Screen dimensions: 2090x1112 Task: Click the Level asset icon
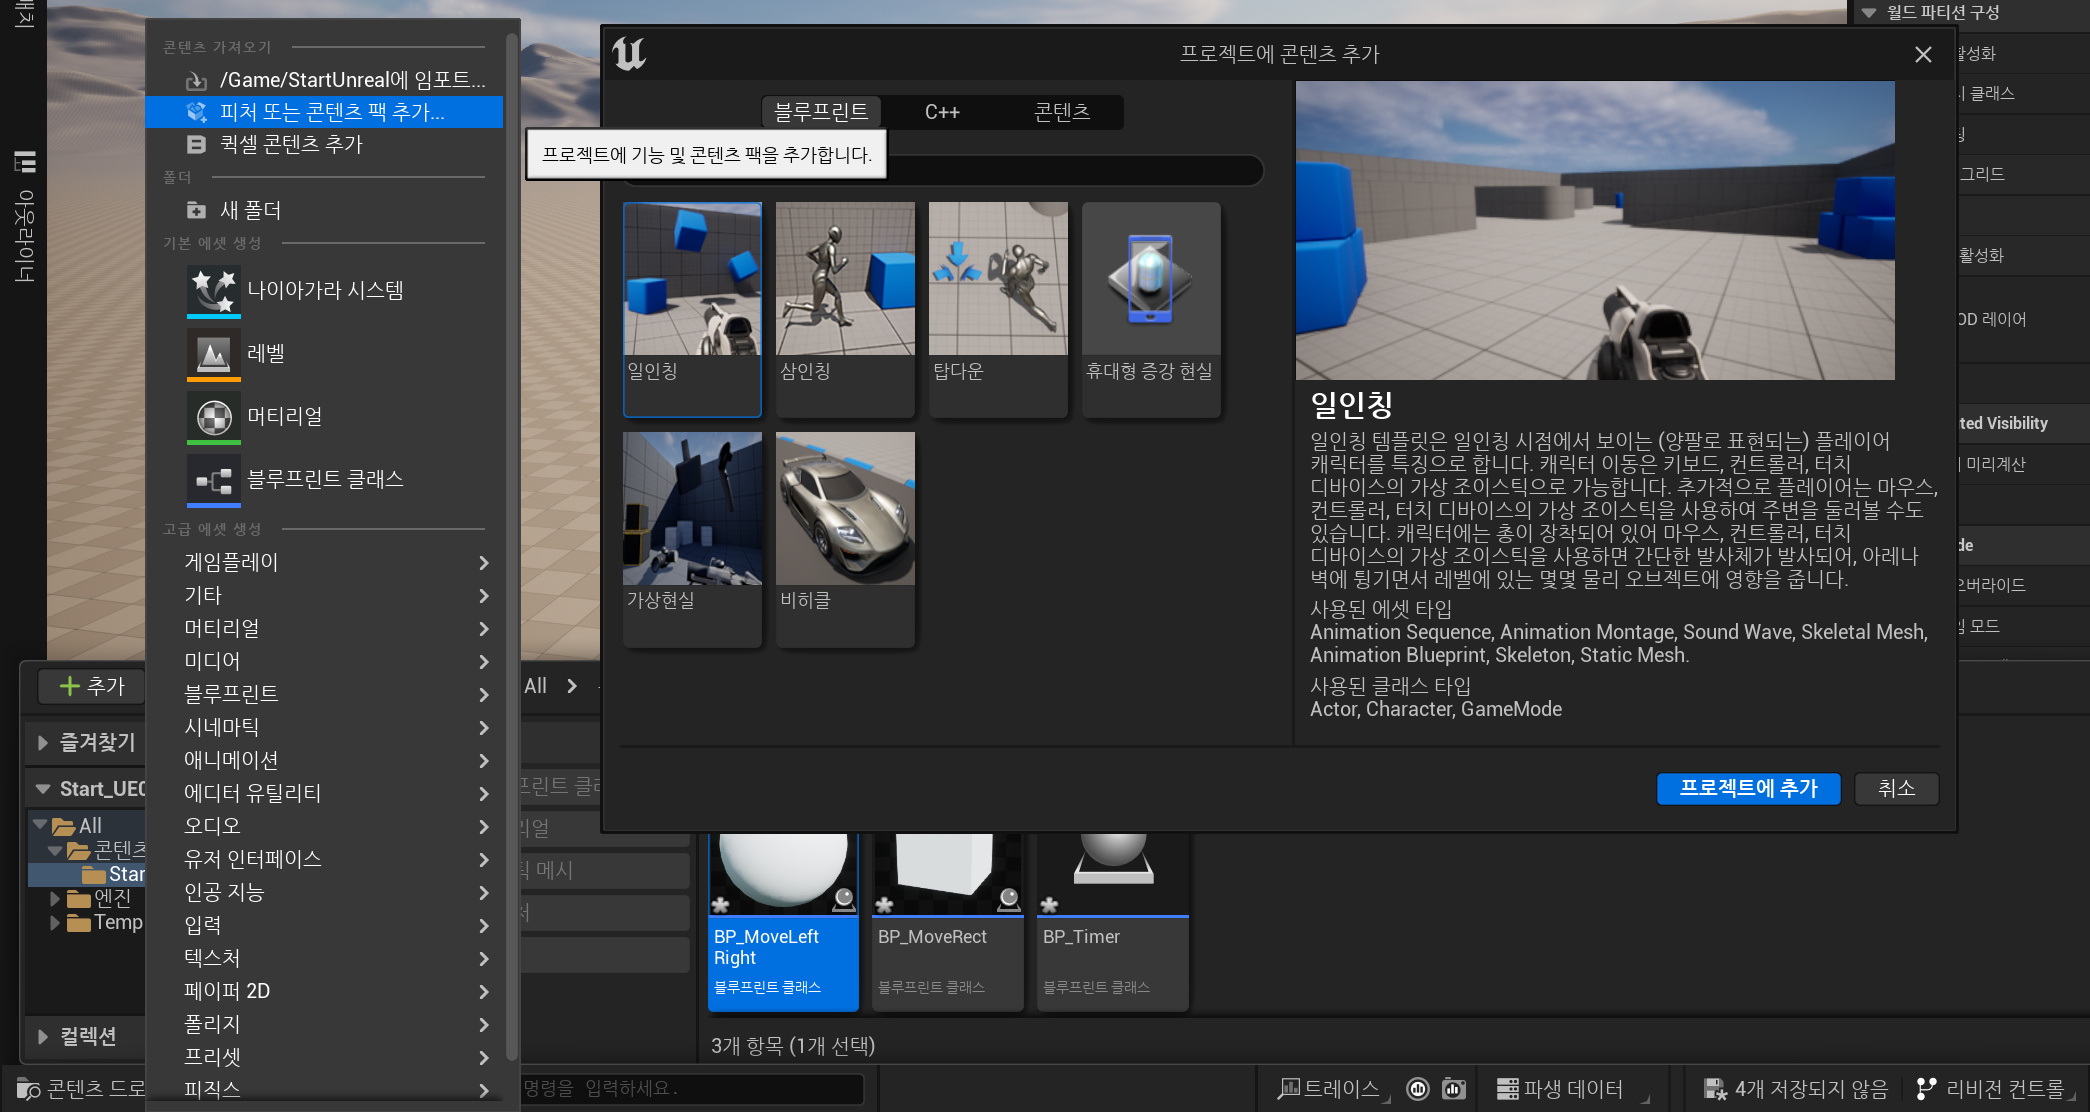tap(213, 353)
